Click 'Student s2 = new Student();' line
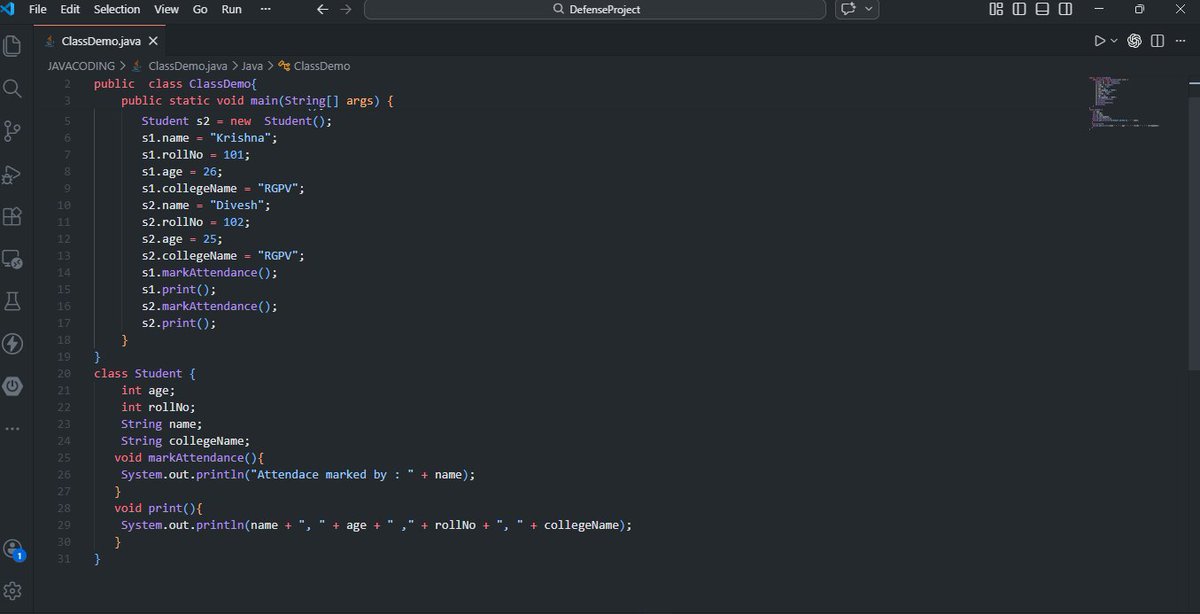The width and height of the screenshot is (1200, 614). click(x=236, y=120)
